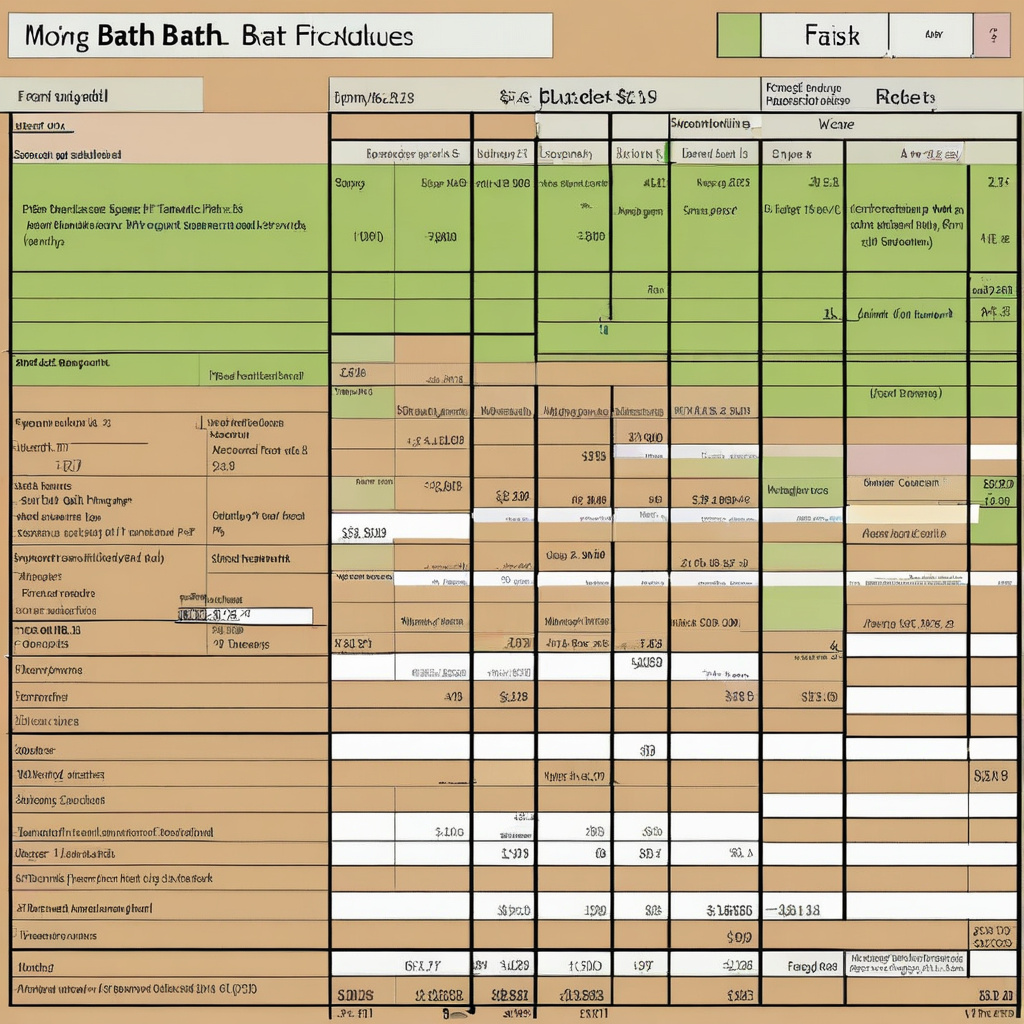Select the Weare cell
1024x1024 pixels.
click(835, 125)
